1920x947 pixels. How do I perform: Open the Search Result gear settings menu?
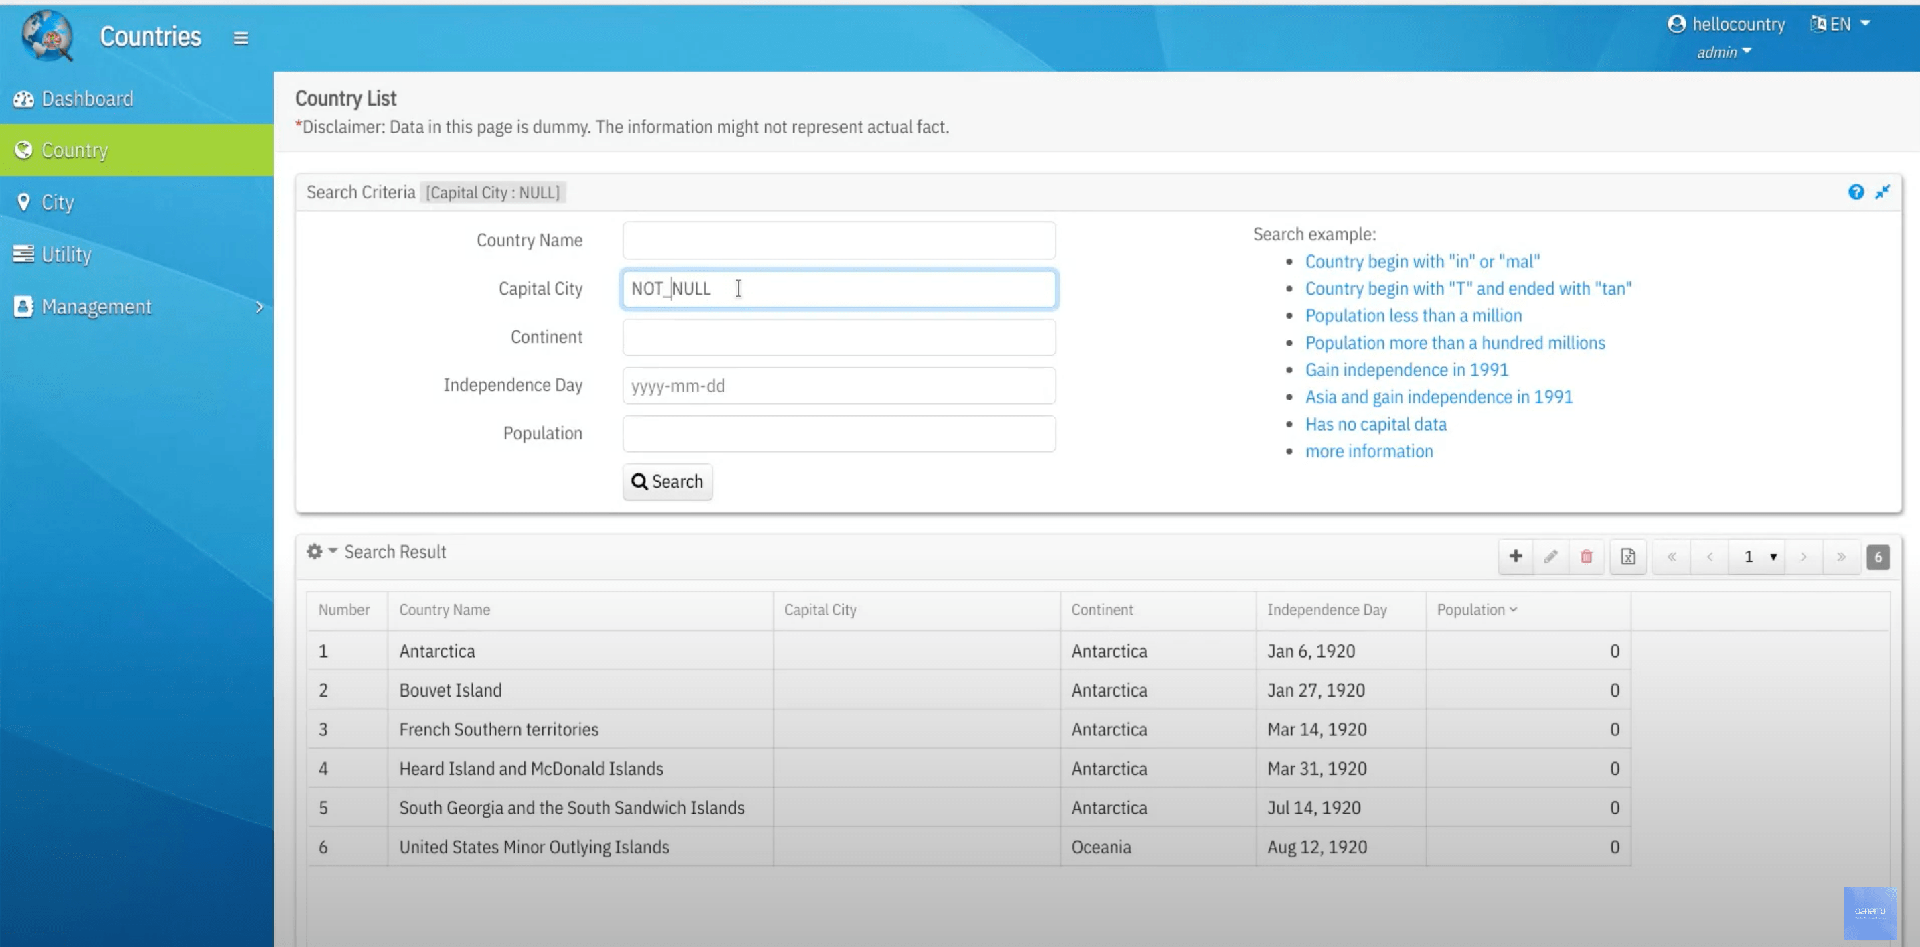[321, 551]
